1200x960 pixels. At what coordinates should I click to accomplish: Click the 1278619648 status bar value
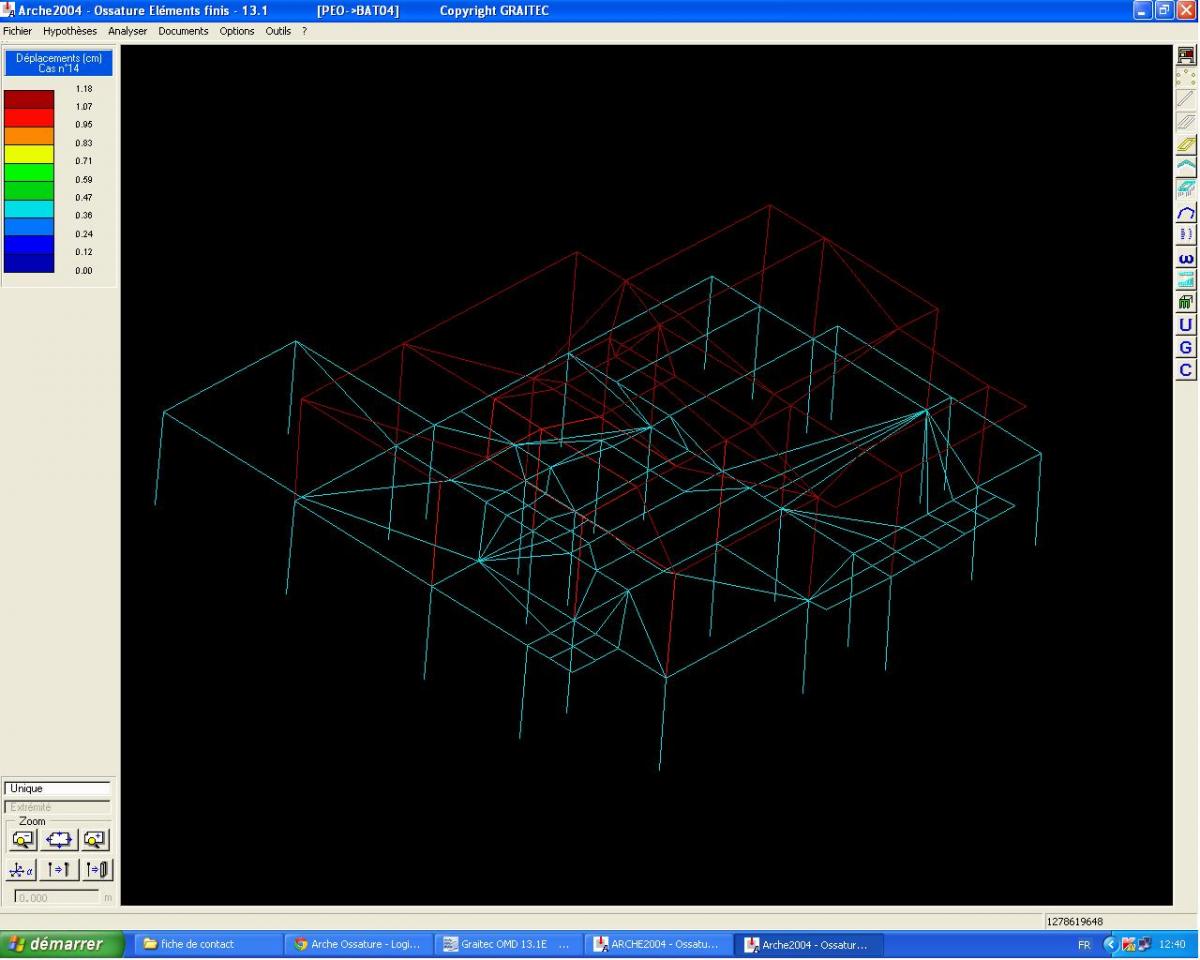(1075, 921)
